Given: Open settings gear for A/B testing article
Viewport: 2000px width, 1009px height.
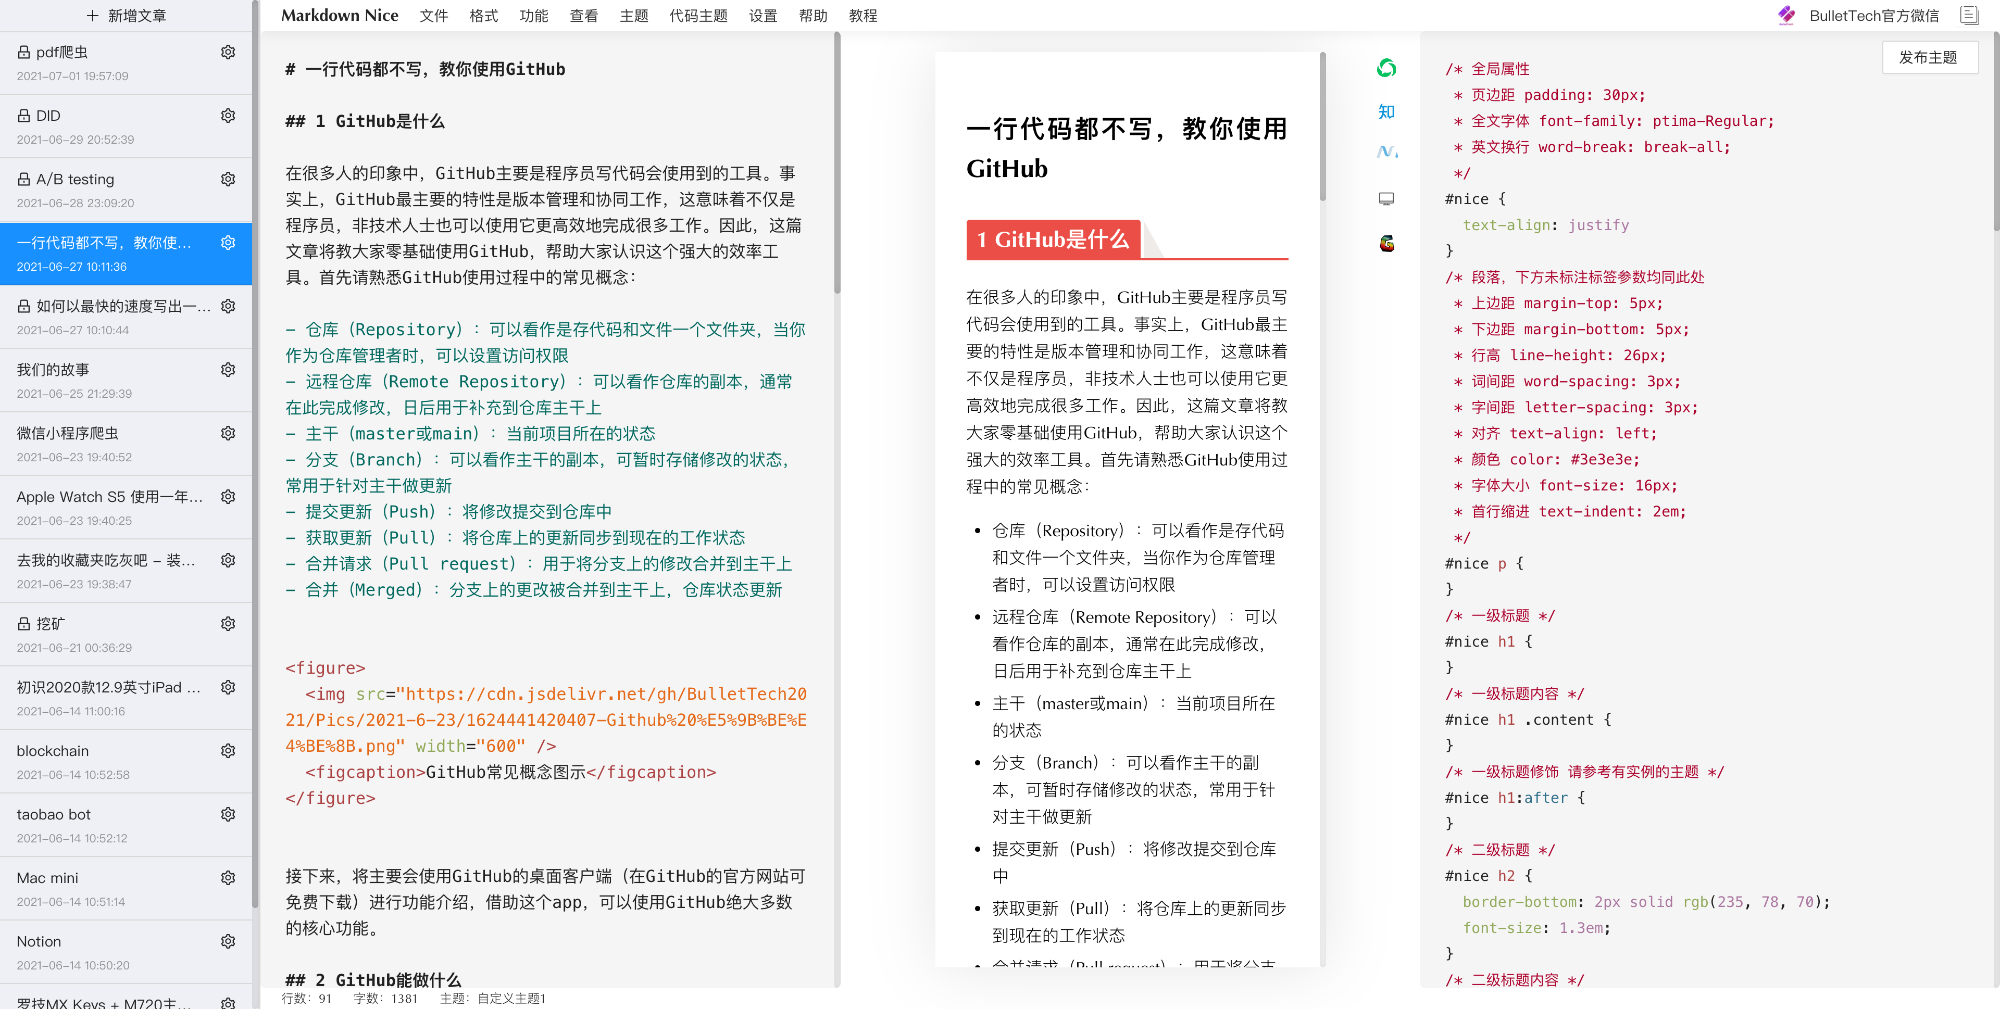Looking at the screenshot, I should click(228, 179).
